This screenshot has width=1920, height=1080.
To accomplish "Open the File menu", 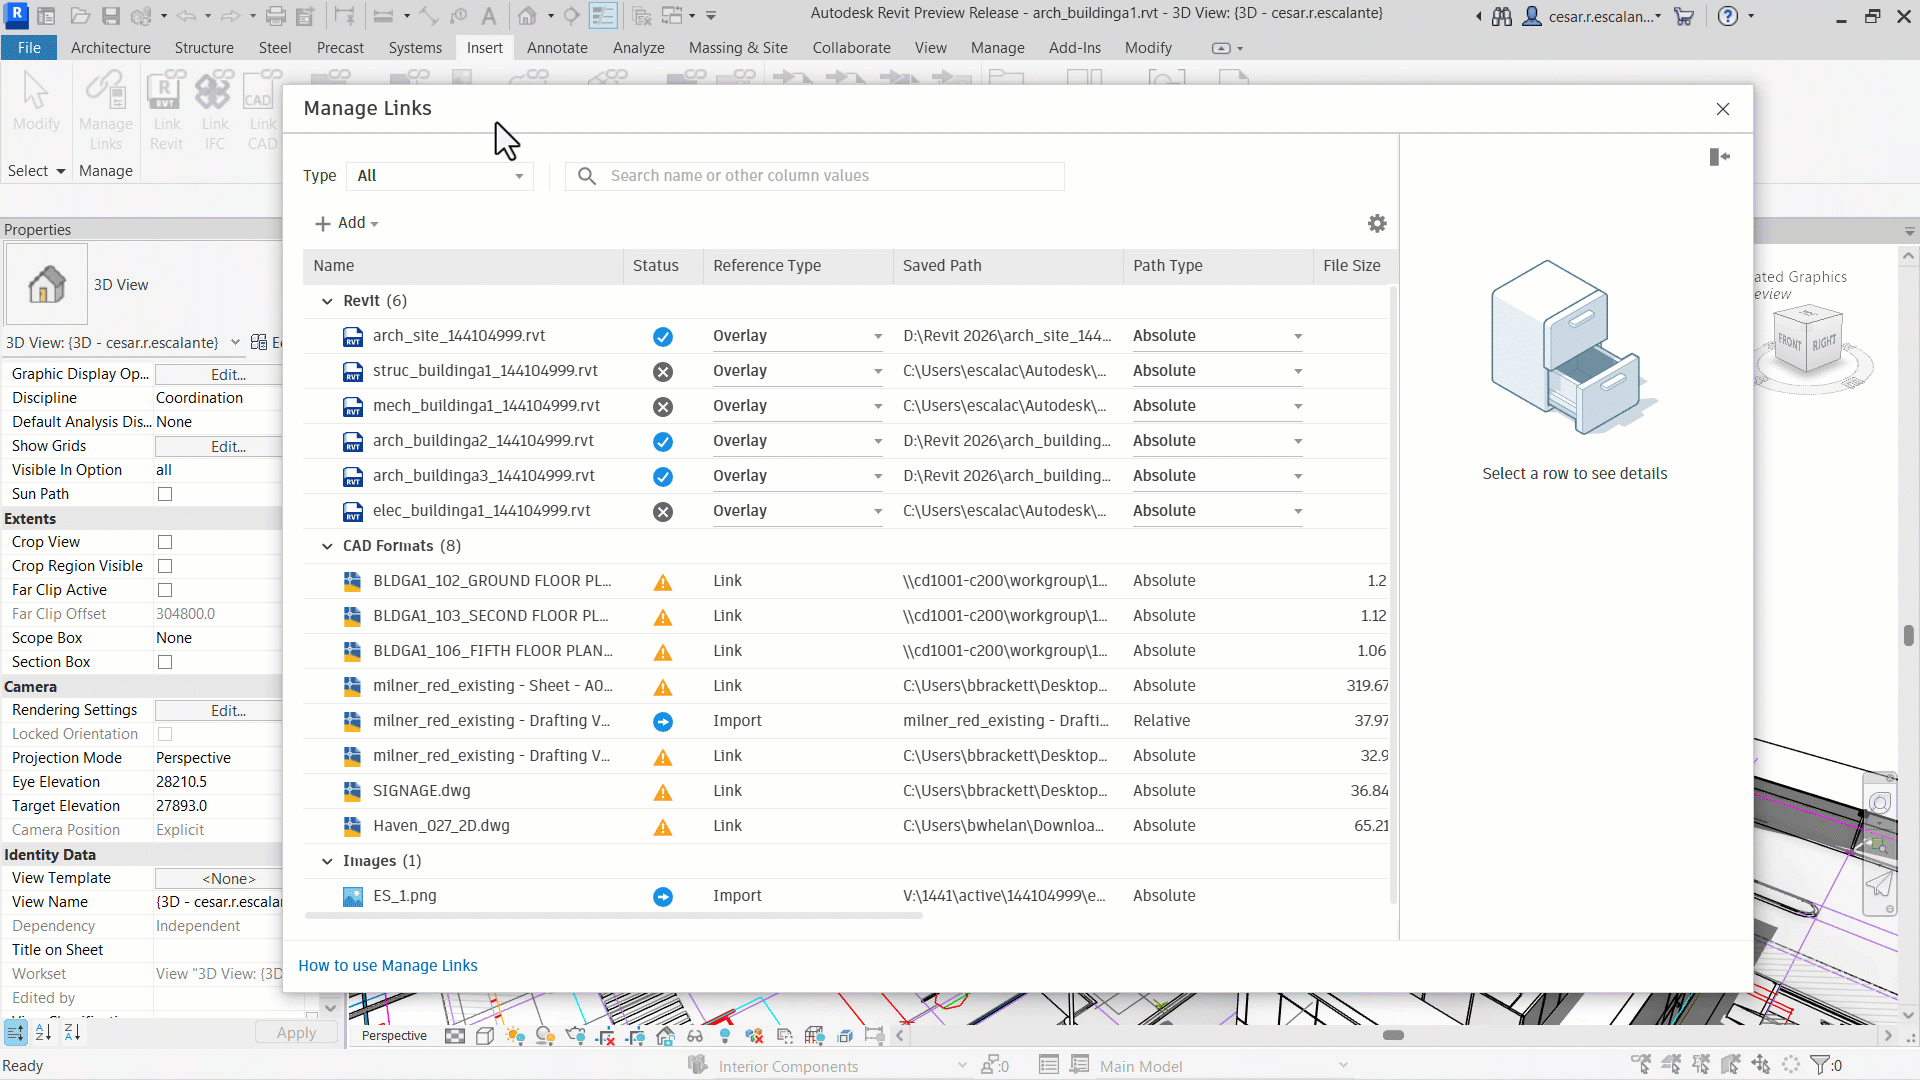I will (29, 48).
